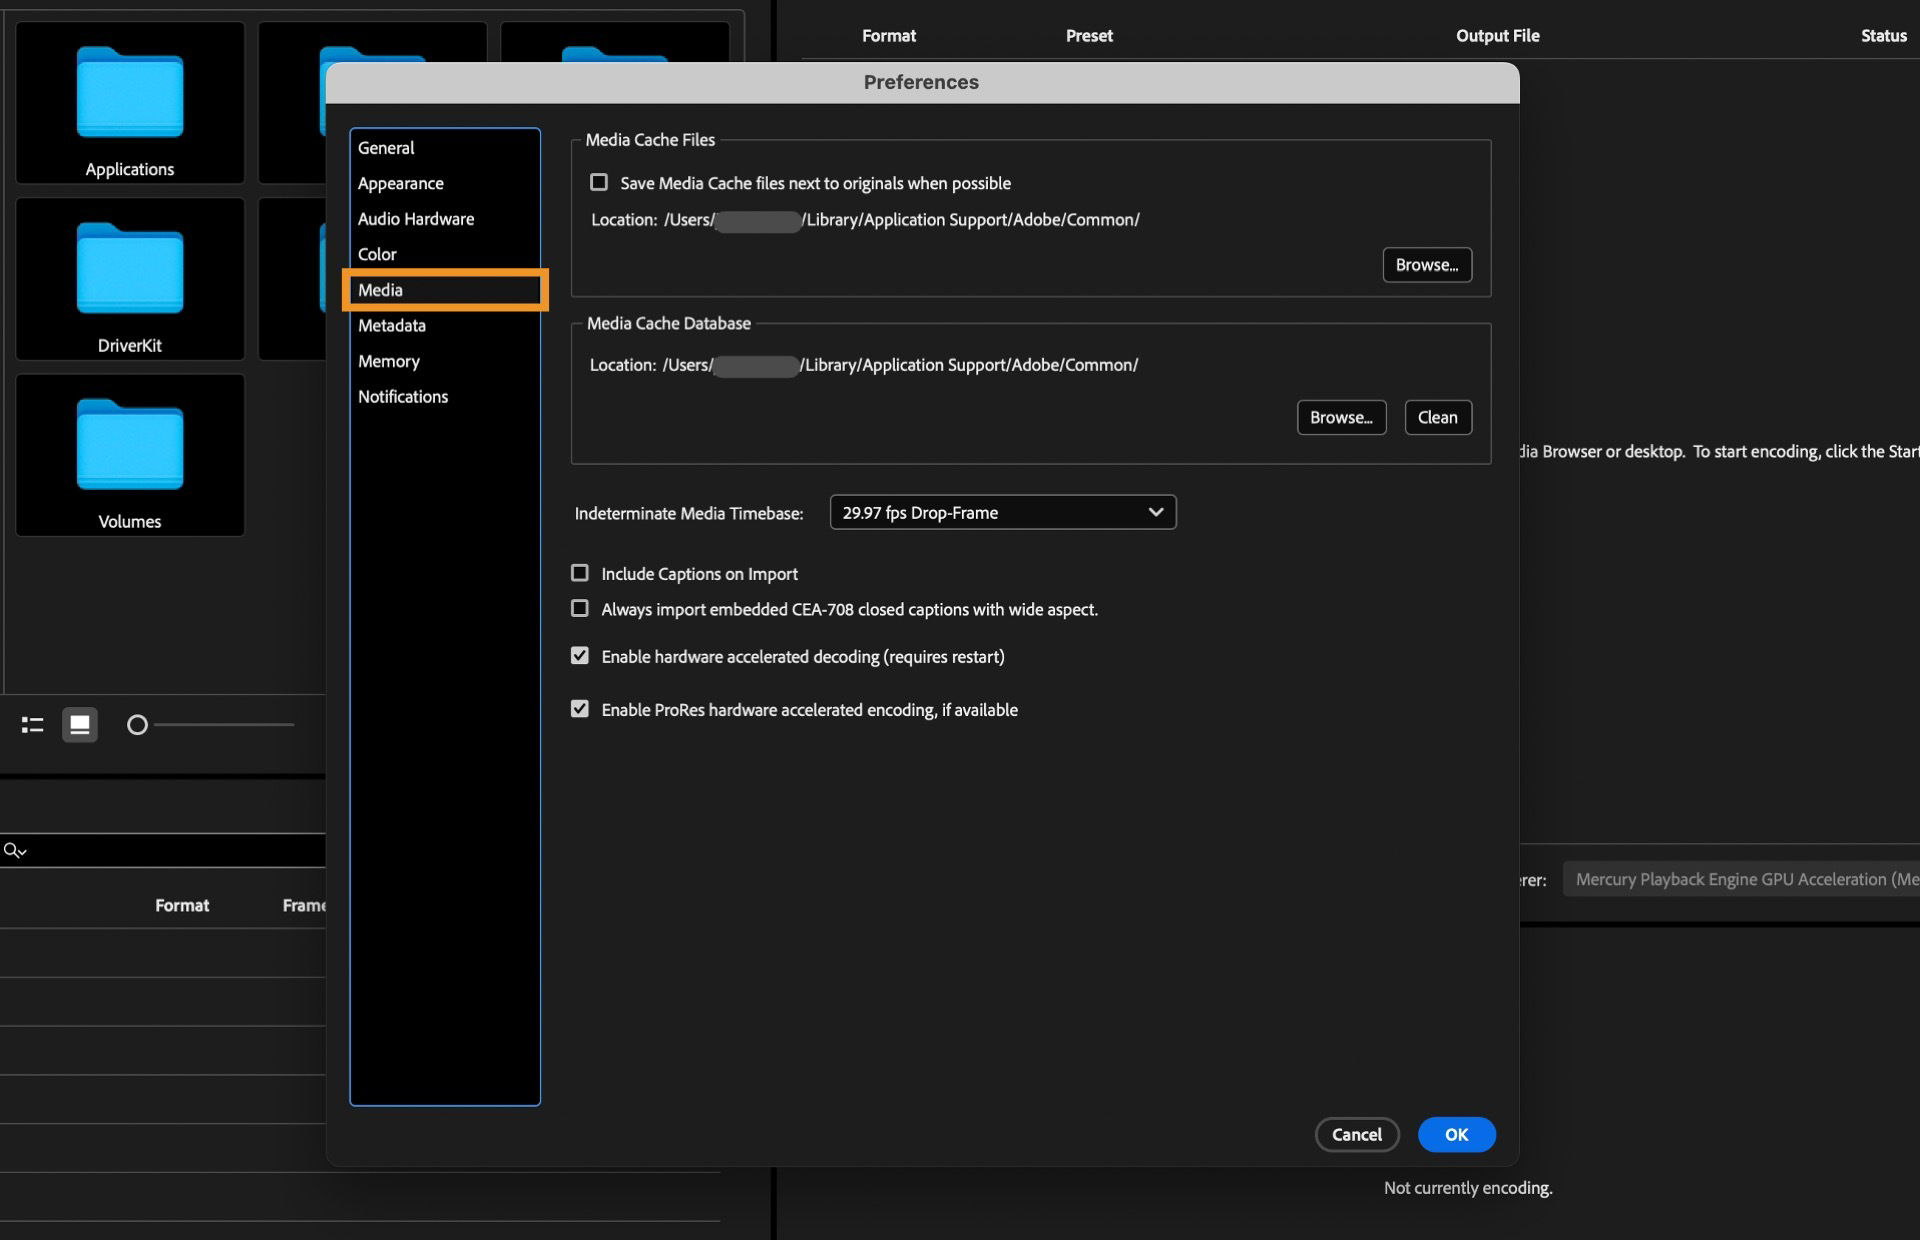1920x1240 pixels.
Task: Disable hardware accelerated decoding
Action: point(580,656)
